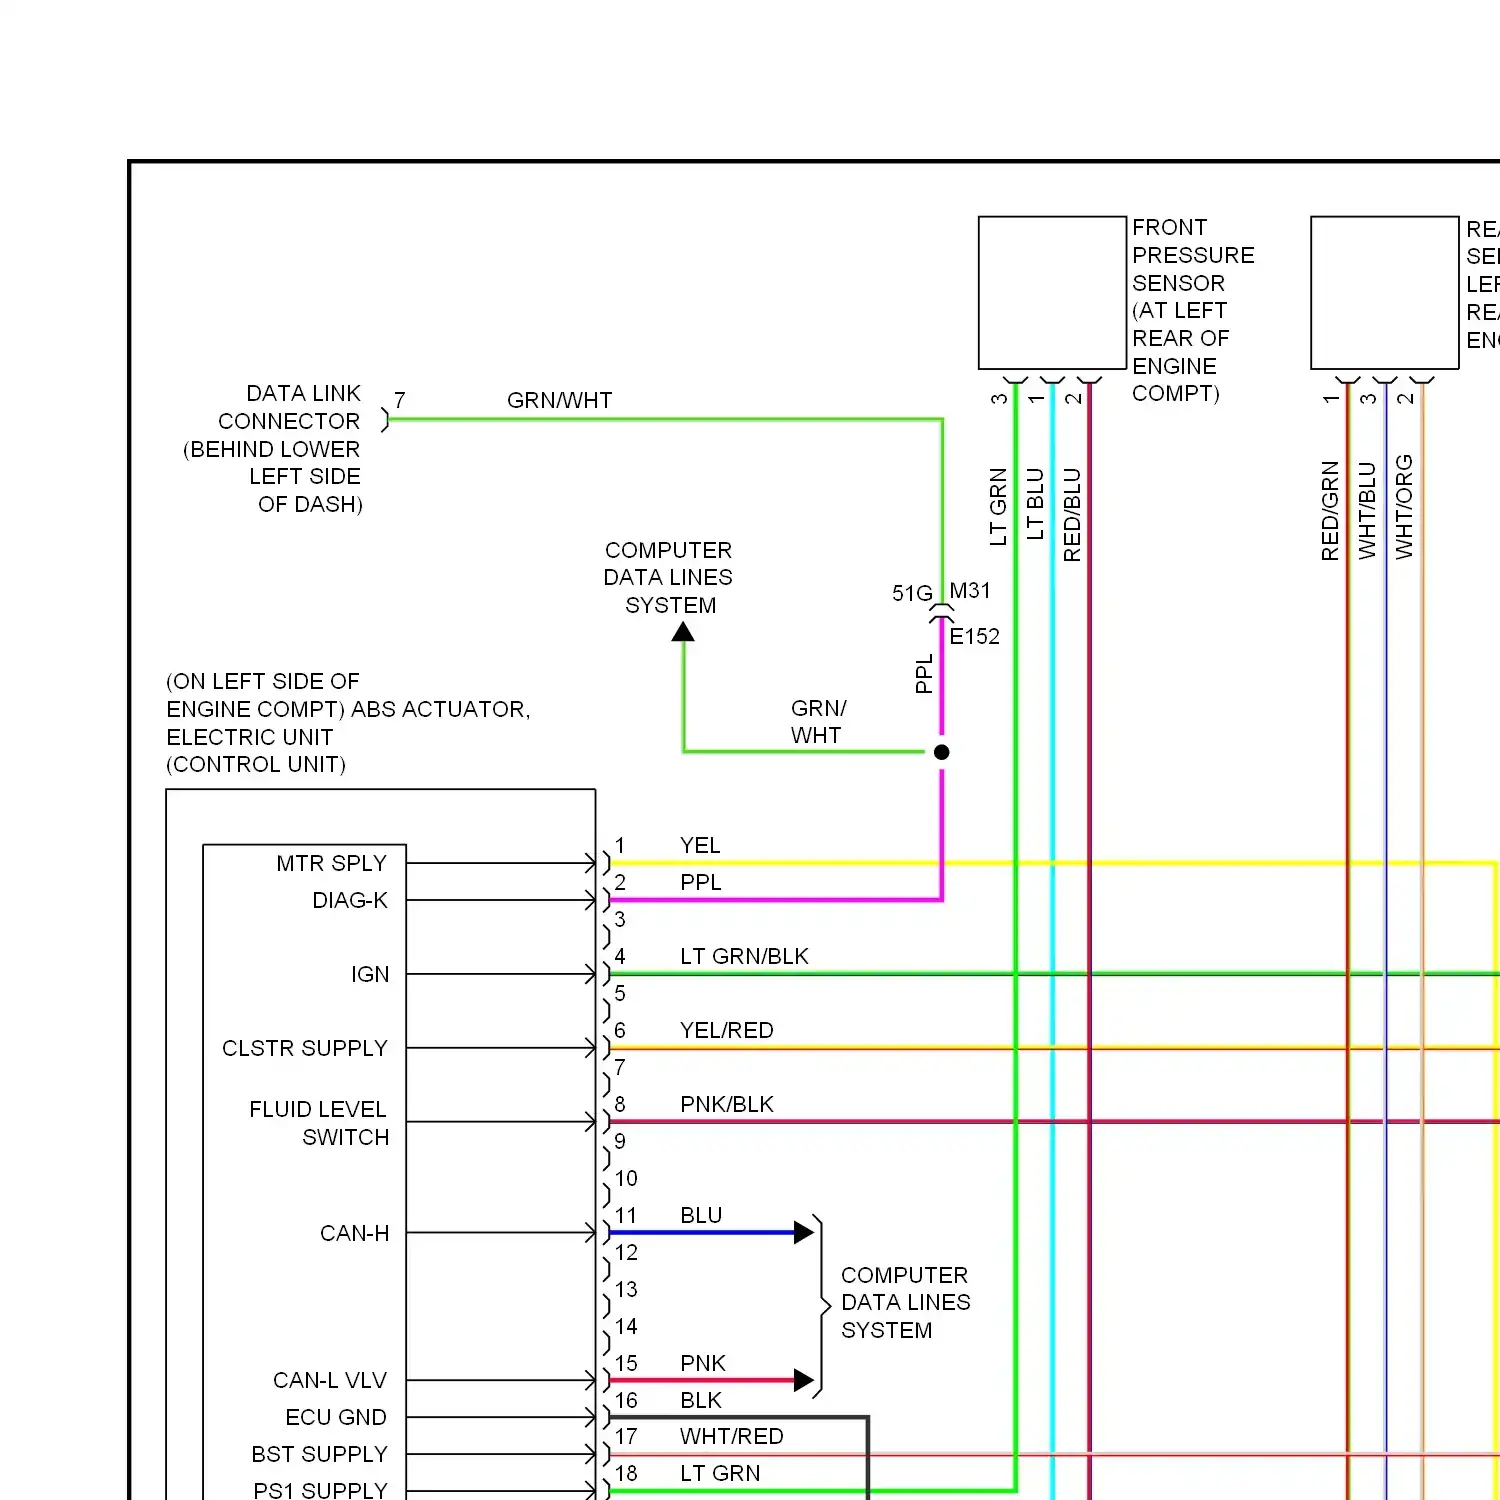Viewport: 1500px width, 1500px height.
Task: Click the PS1 SUPPLY terminal label
Action: (320, 1490)
